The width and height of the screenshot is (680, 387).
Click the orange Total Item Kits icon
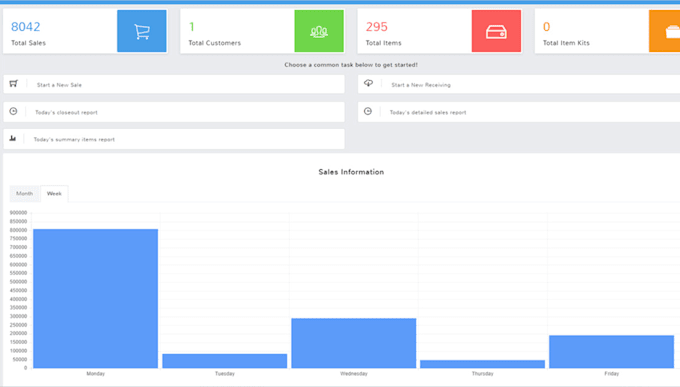(665, 31)
